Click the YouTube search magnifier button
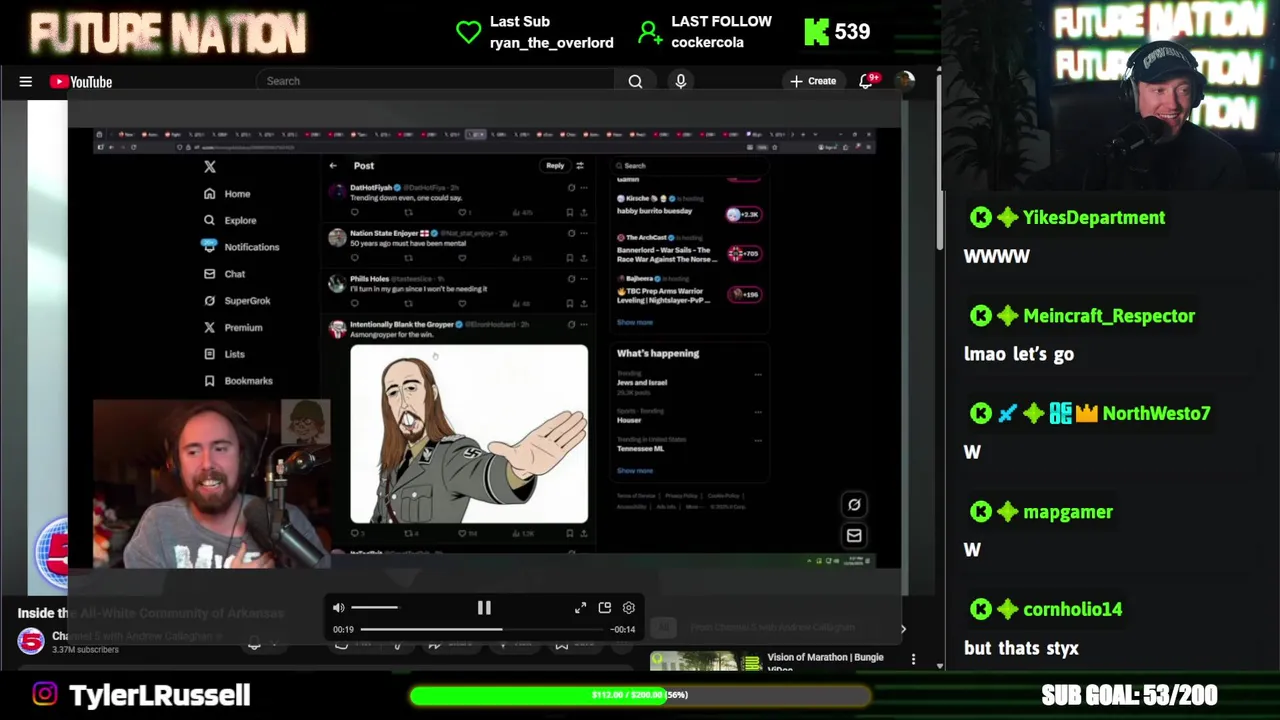Image resolution: width=1280 pixels, height=720 pixels. 635,82
